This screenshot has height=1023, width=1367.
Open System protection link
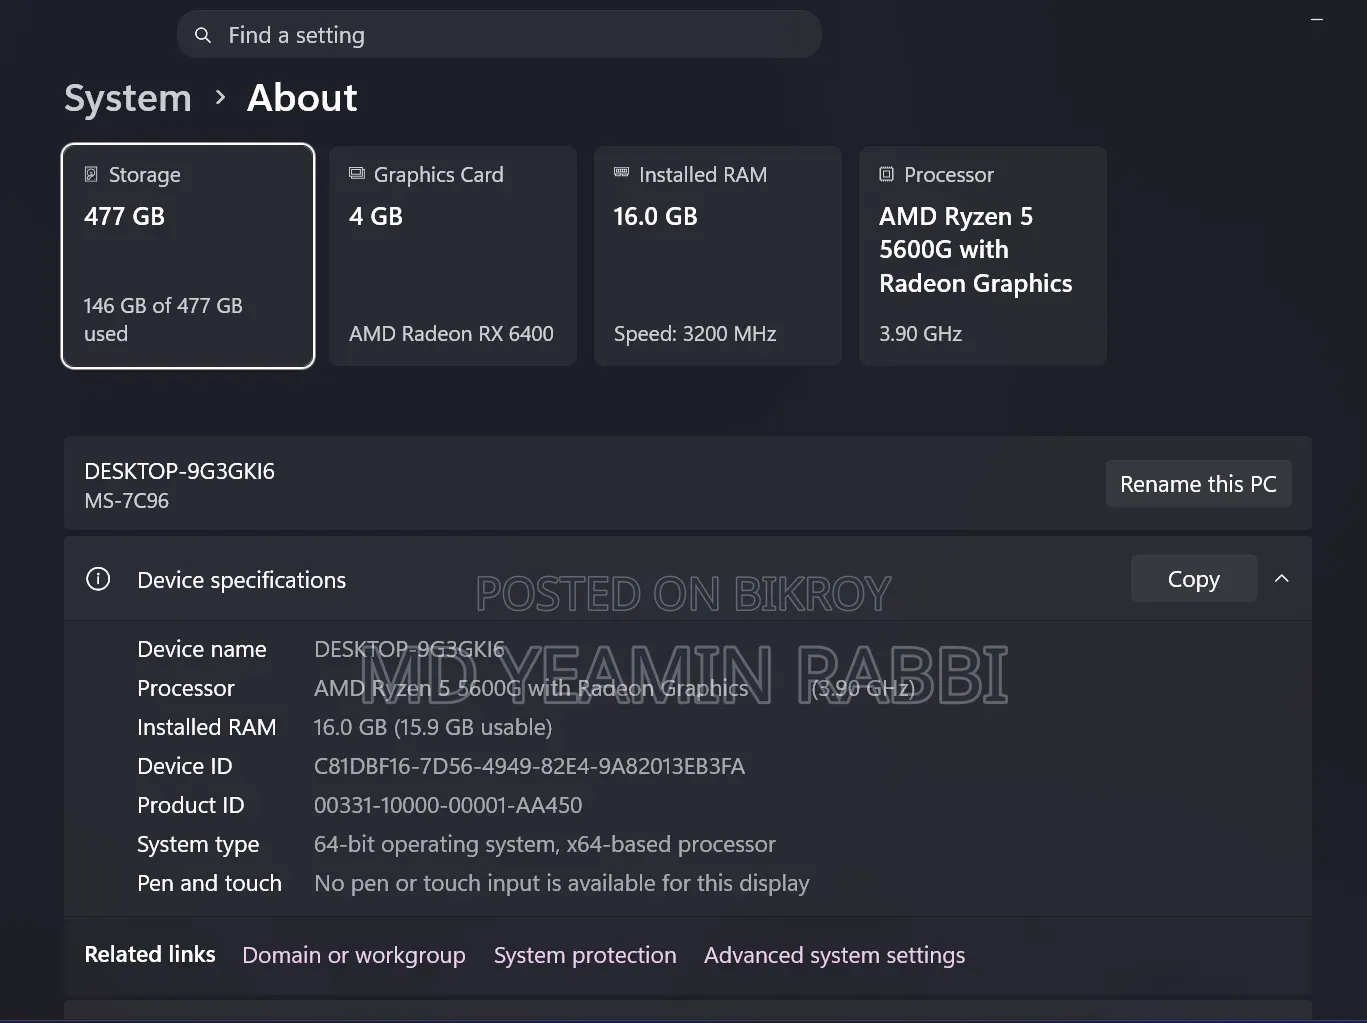[585, 955]
